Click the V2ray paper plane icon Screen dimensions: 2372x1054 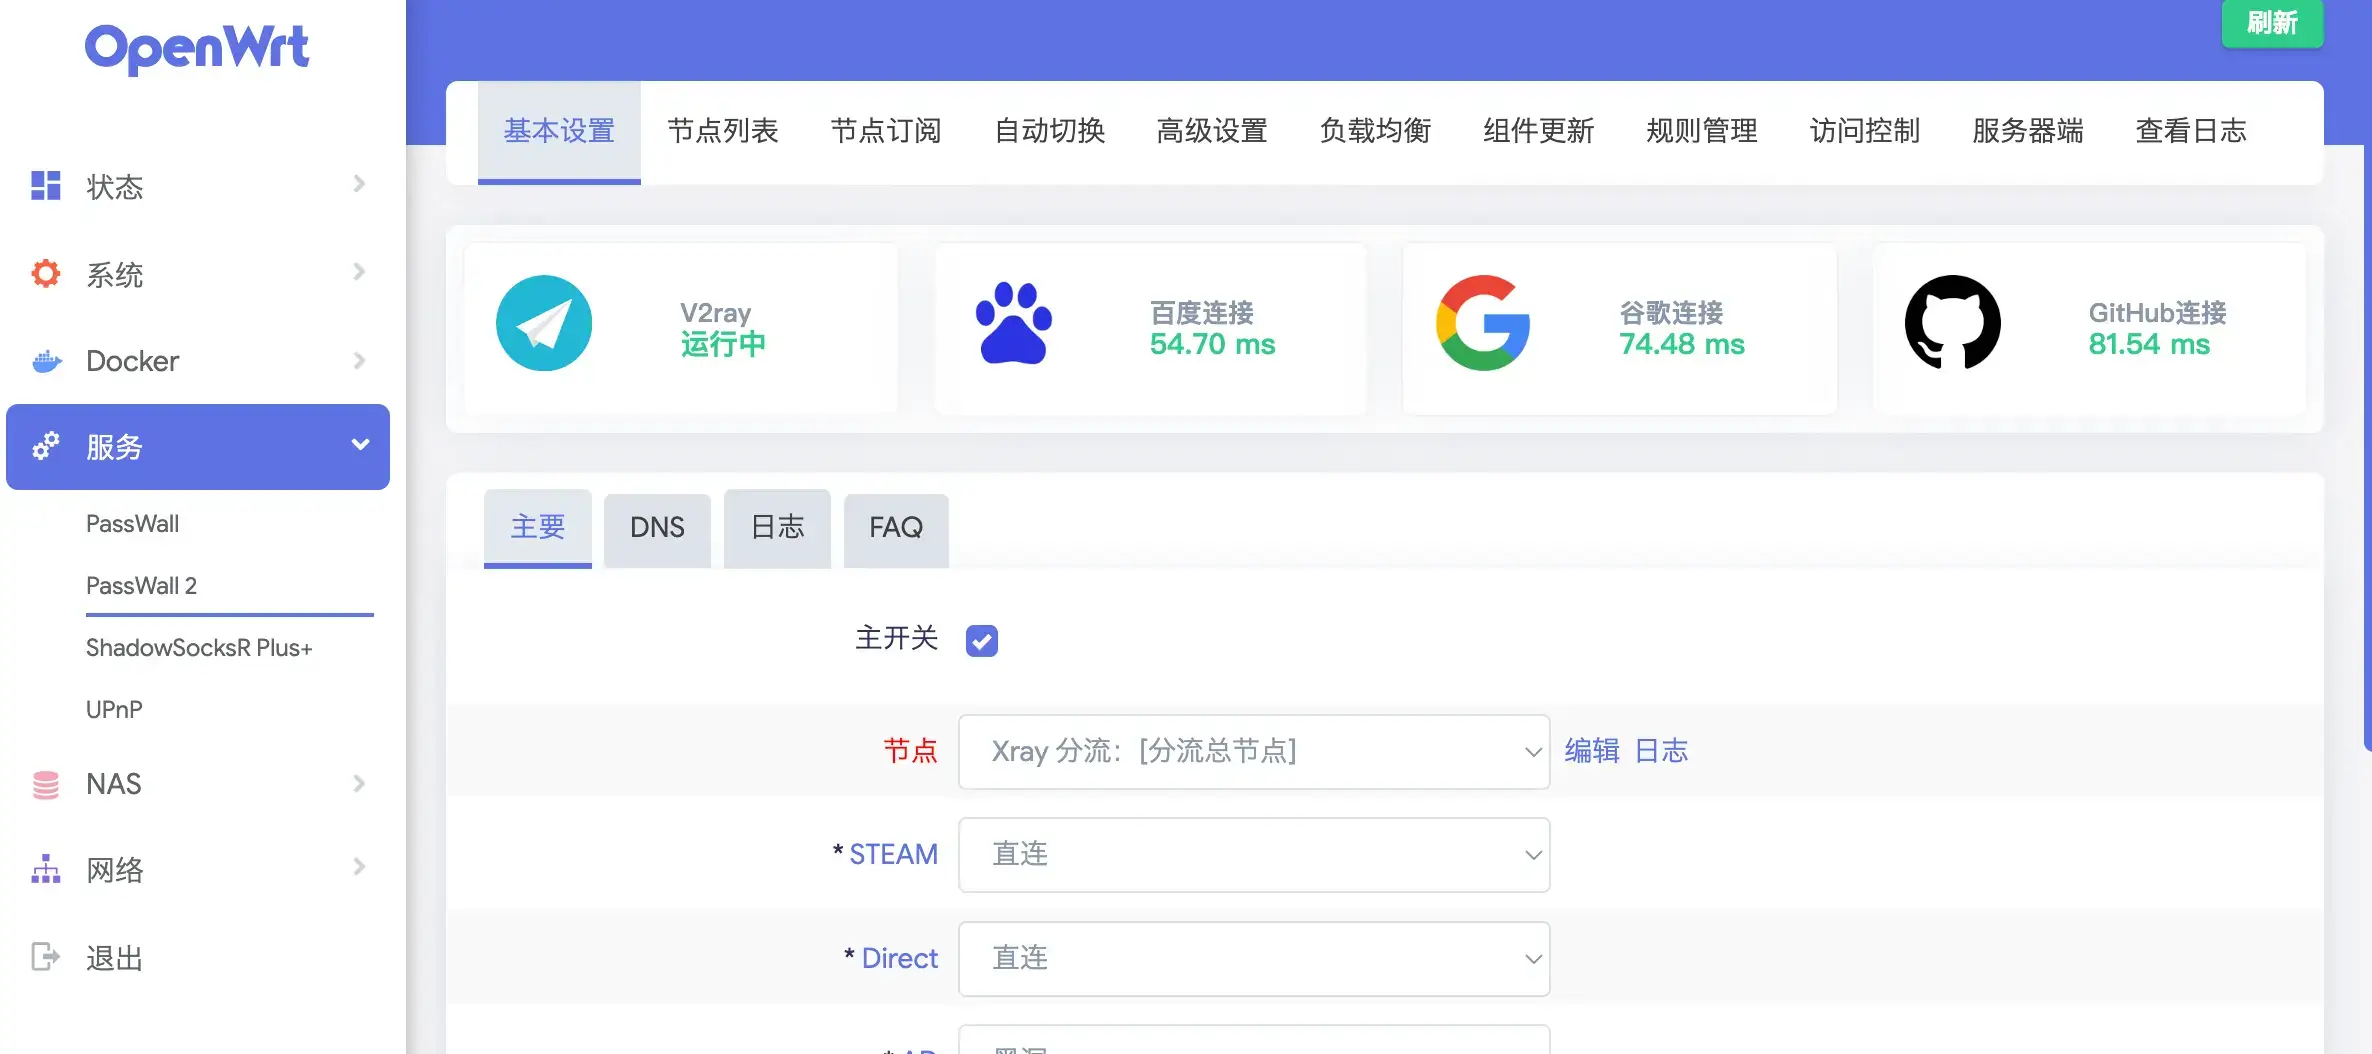[x=544, y=323]
